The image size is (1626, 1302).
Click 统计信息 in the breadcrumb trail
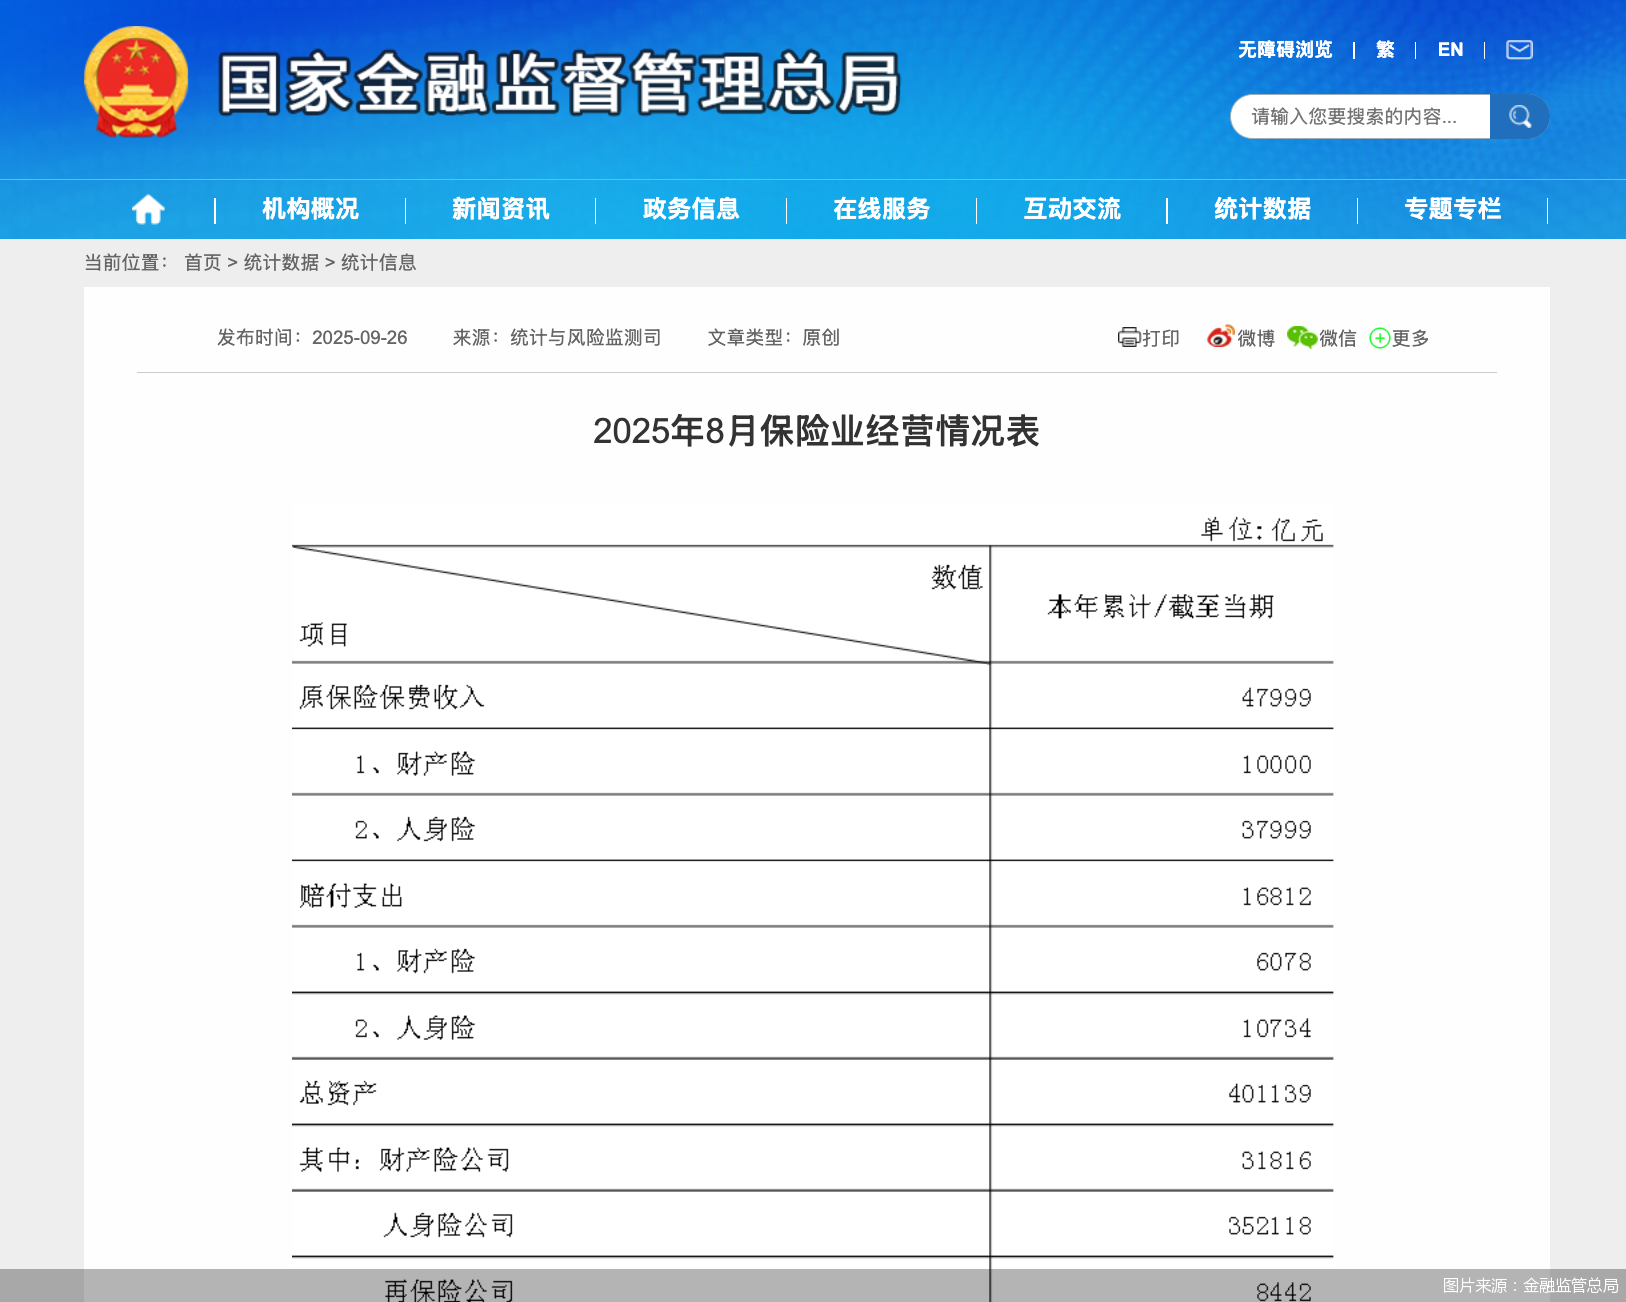[378, 262]
